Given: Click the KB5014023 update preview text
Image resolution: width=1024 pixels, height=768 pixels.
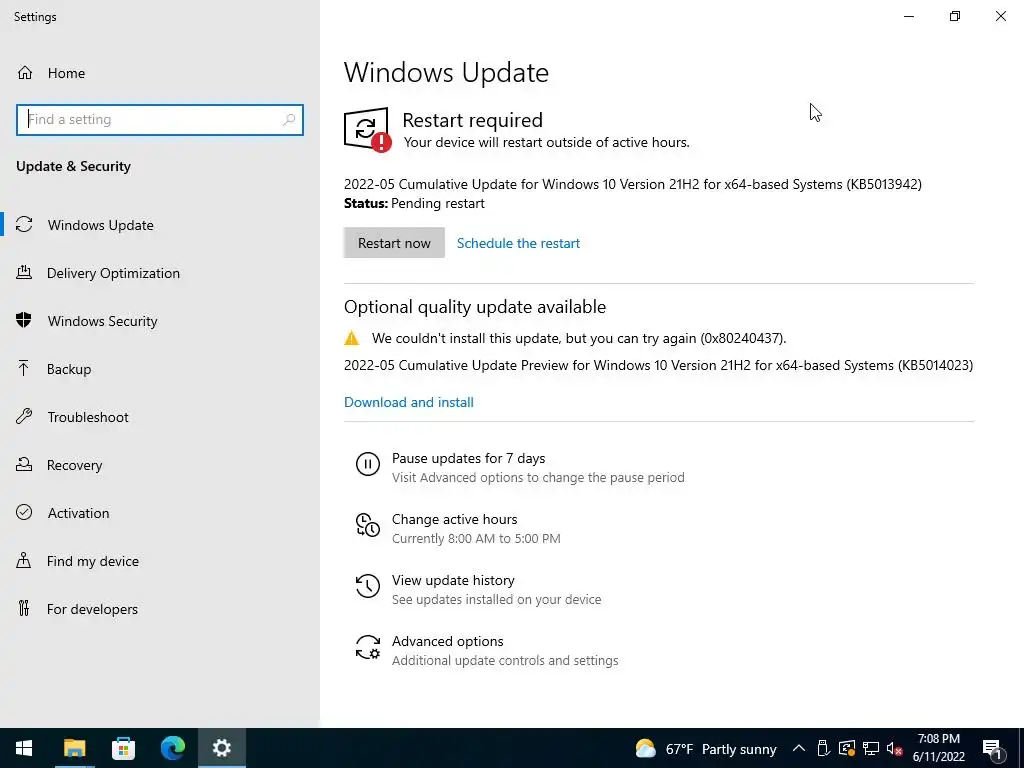Looking at the screenshot, I should point(658,365).
